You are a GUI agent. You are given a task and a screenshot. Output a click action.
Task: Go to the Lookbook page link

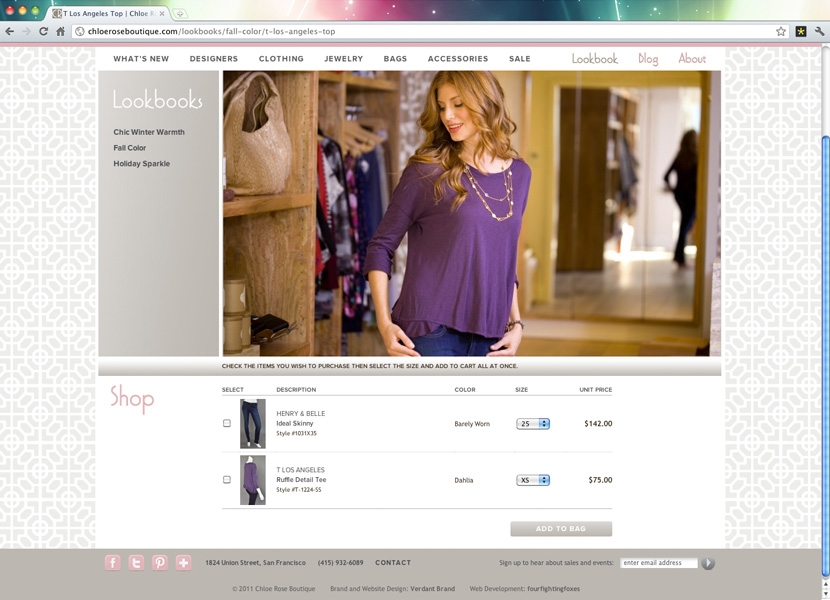pos(594,59)
